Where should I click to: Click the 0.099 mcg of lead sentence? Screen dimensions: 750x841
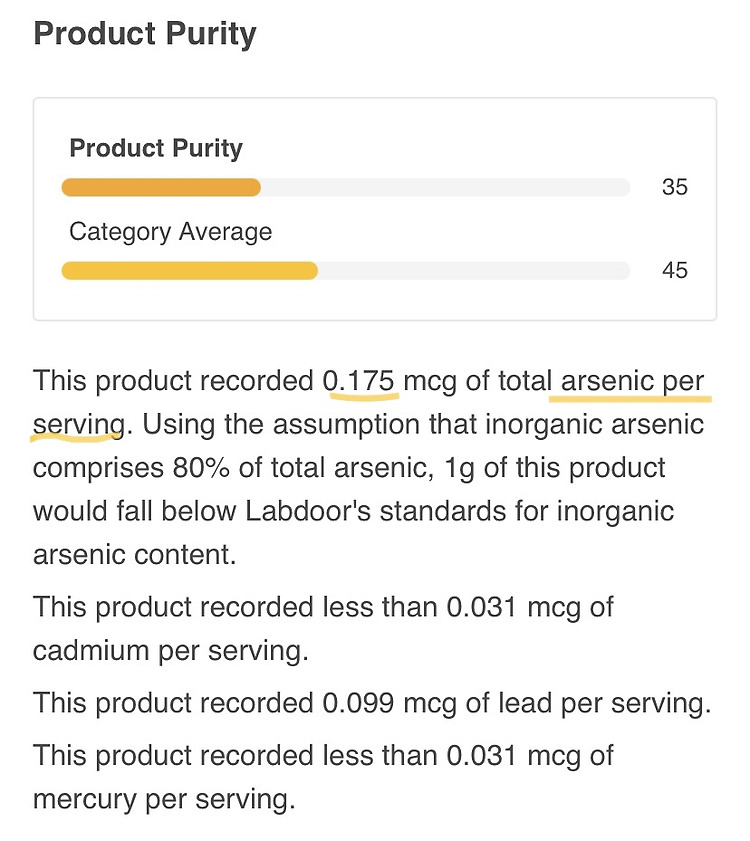click(x=372, y=703)
